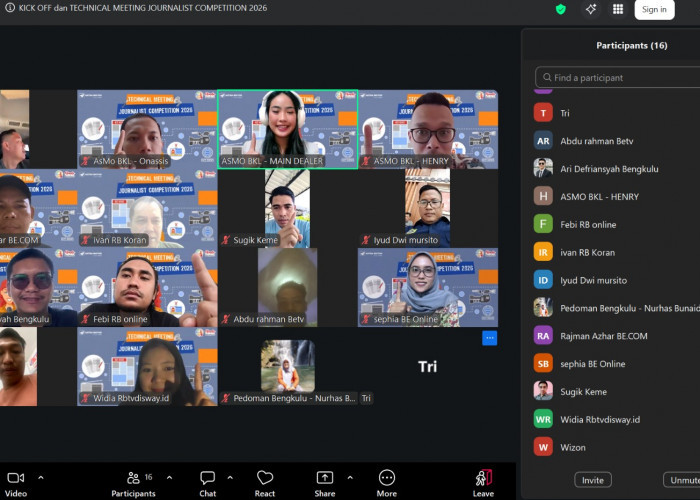
Task: Open the React heart button
Action: [265, 484]
